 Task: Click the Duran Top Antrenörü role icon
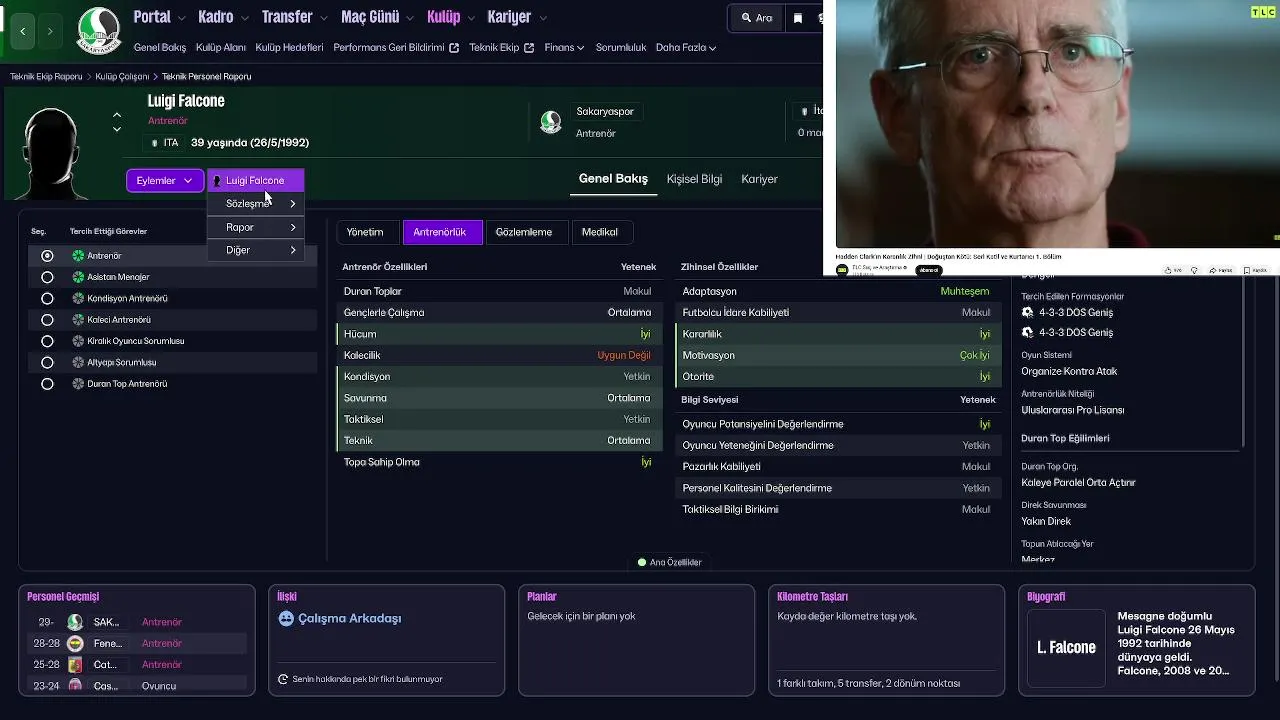pyautogui.click(x=78, y=384)
